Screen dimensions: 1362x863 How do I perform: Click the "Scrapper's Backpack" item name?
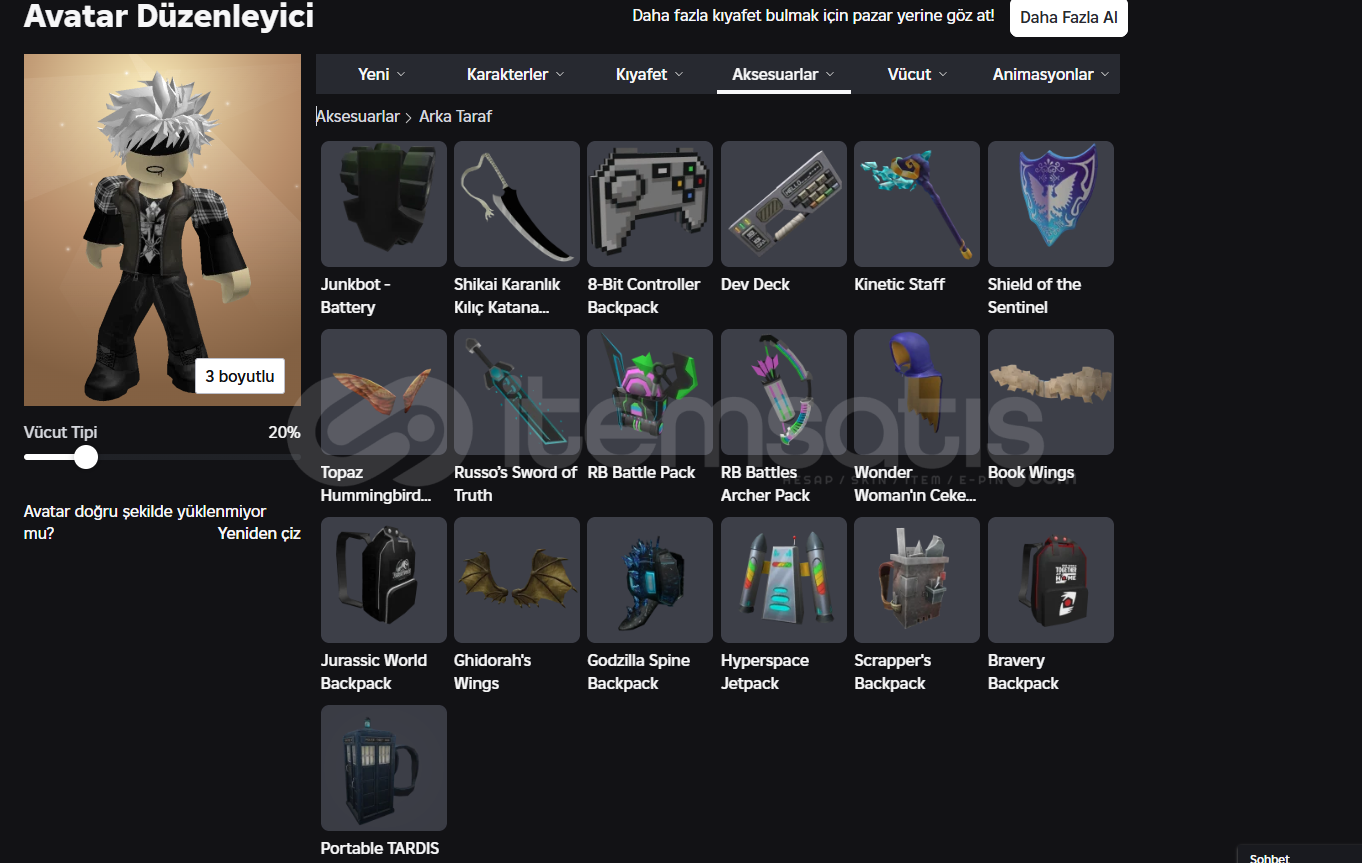pyautogui.click(x=893, y=672)
